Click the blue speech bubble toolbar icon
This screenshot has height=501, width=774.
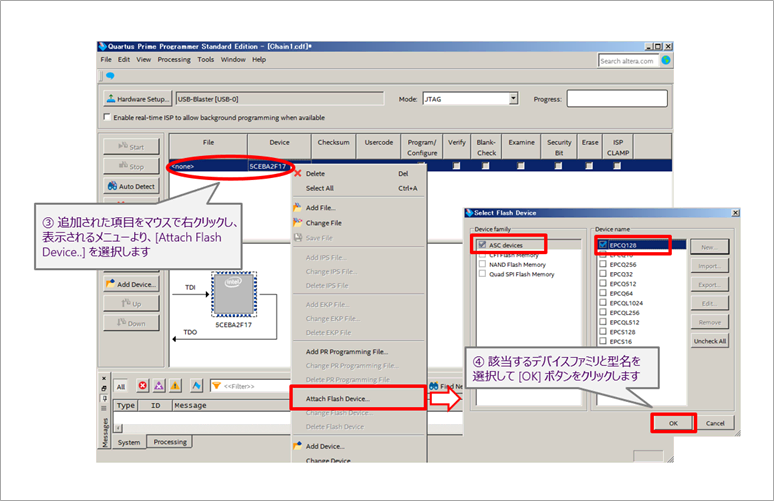(x=110, y=76)
